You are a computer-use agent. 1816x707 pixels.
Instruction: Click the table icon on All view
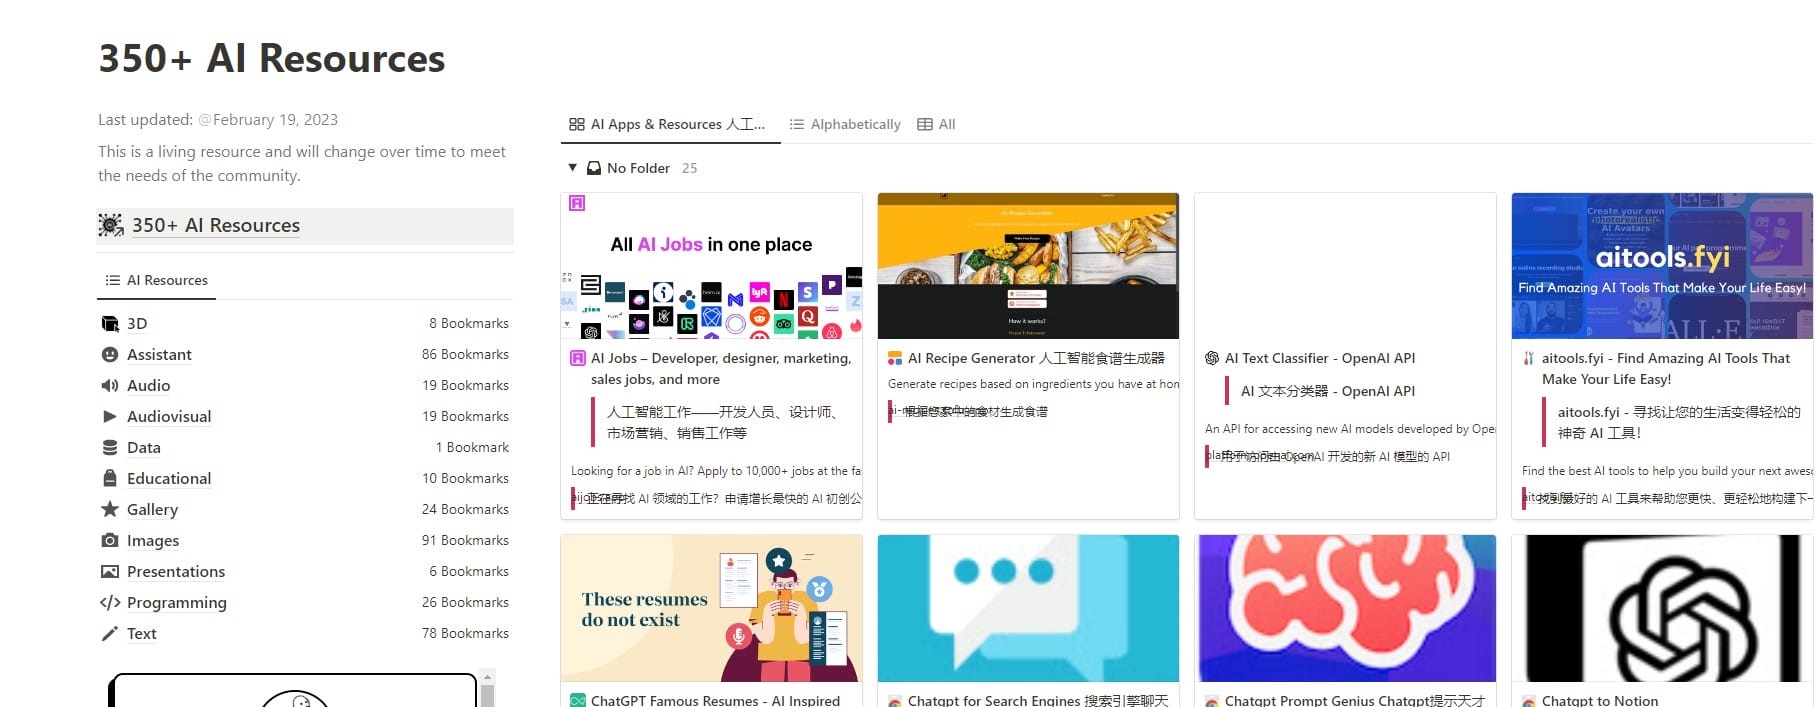point(925,124)
